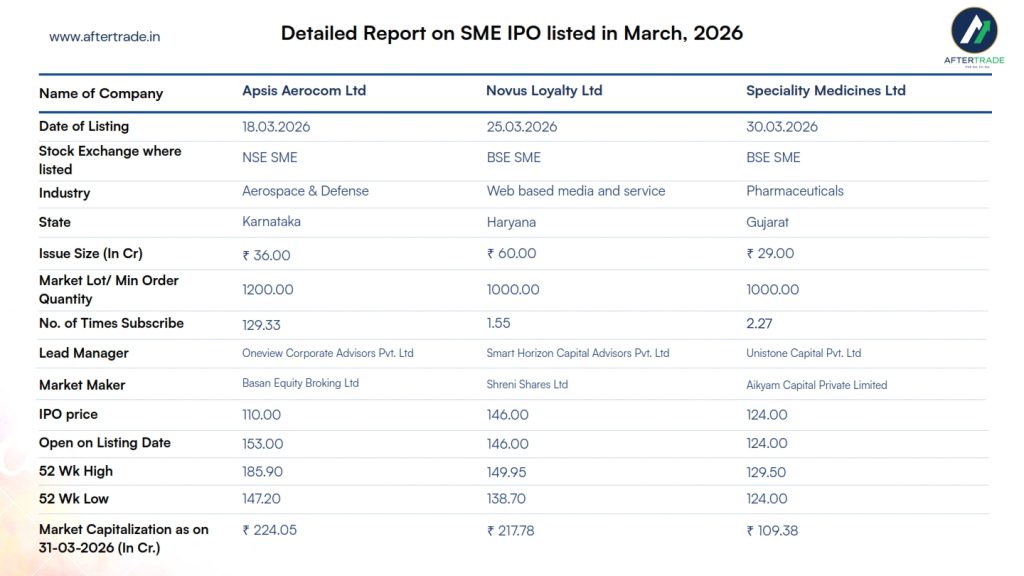Select the Haryana state cell
The image size is (1024, 576).
pyautogui.click(x=511, y=222)
